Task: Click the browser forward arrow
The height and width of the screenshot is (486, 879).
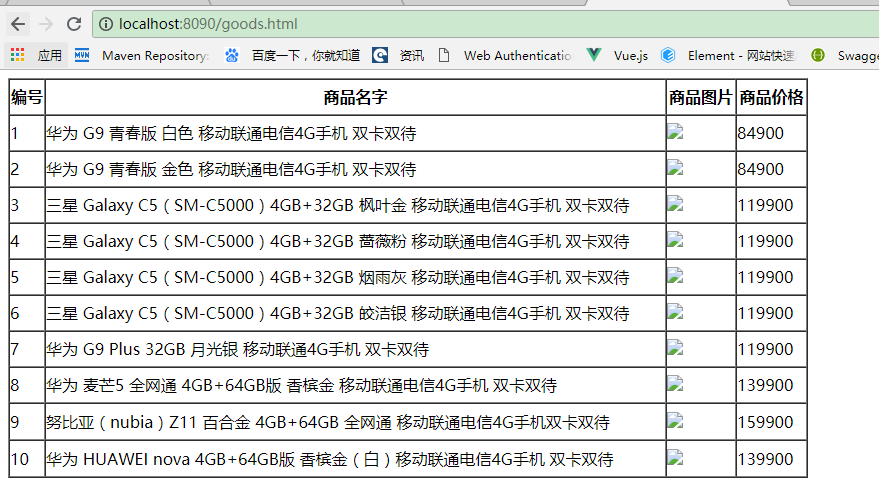Action: pyautogui.click(x=46, y=24)
